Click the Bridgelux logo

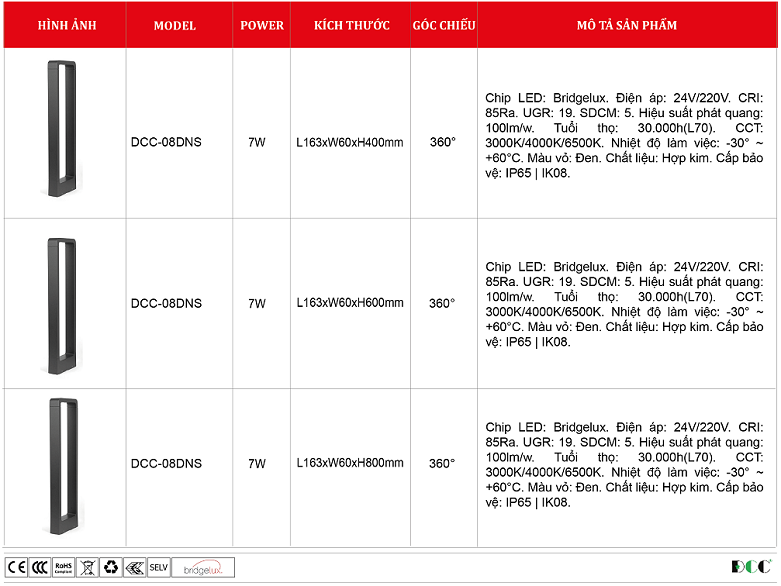(x=203, y=567)
